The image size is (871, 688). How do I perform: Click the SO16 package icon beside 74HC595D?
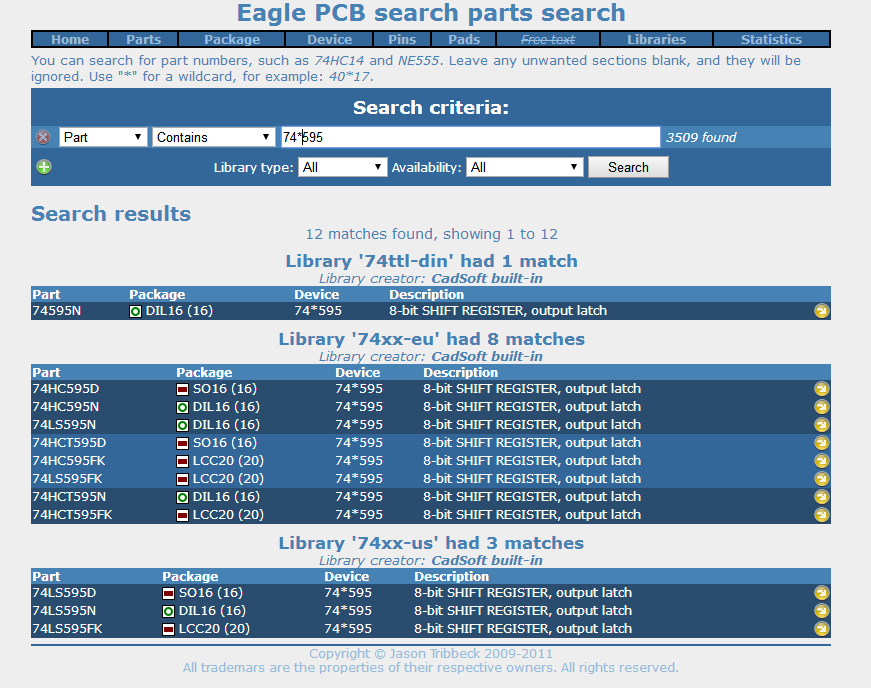182,388
